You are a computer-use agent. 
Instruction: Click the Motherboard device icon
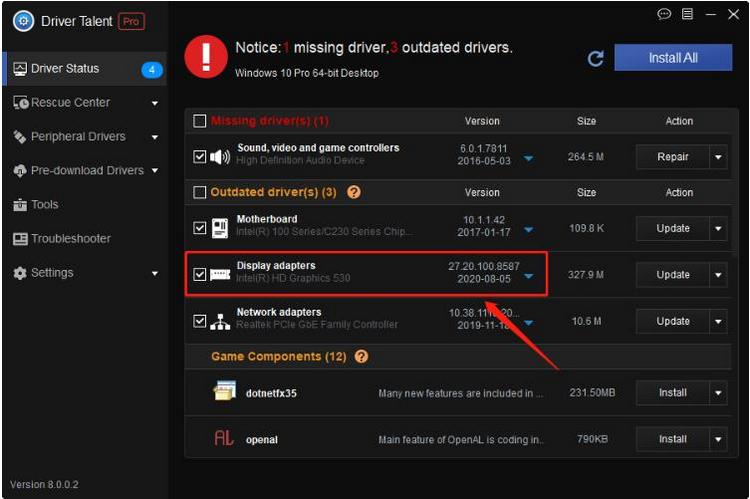click(220, 228)
